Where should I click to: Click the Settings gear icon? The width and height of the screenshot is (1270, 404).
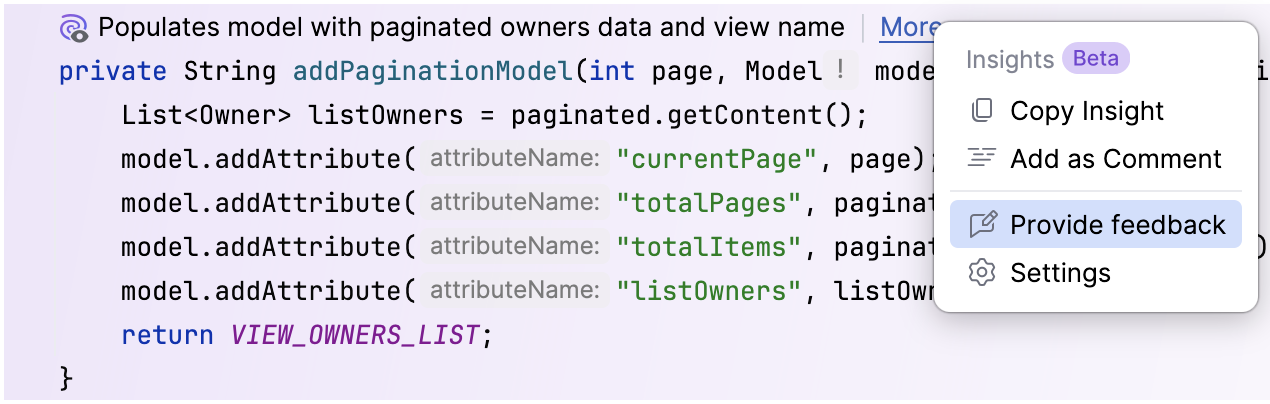[983, 272]
